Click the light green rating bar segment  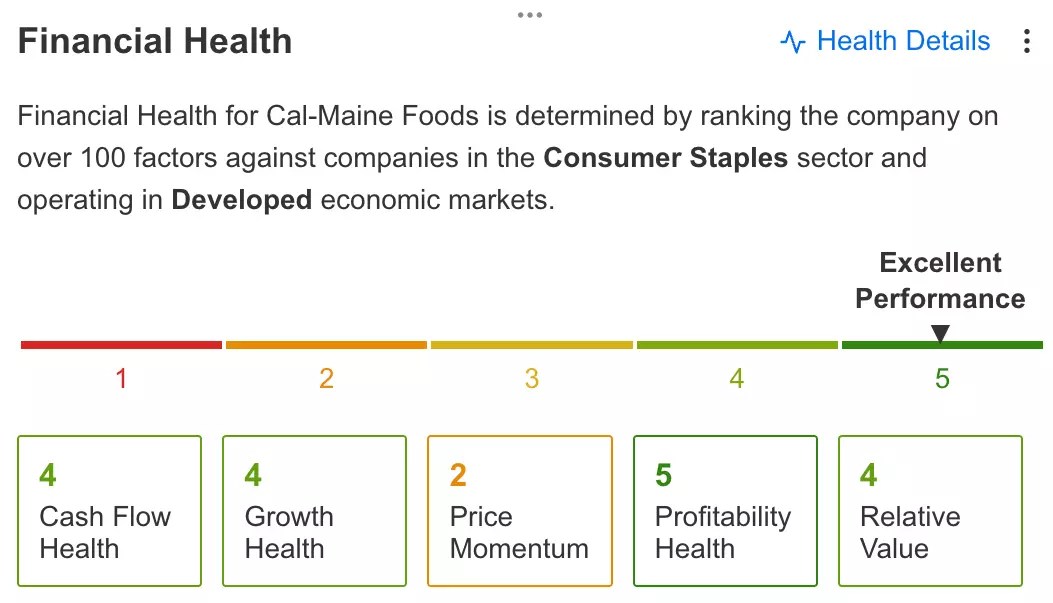tap(737, 345)
